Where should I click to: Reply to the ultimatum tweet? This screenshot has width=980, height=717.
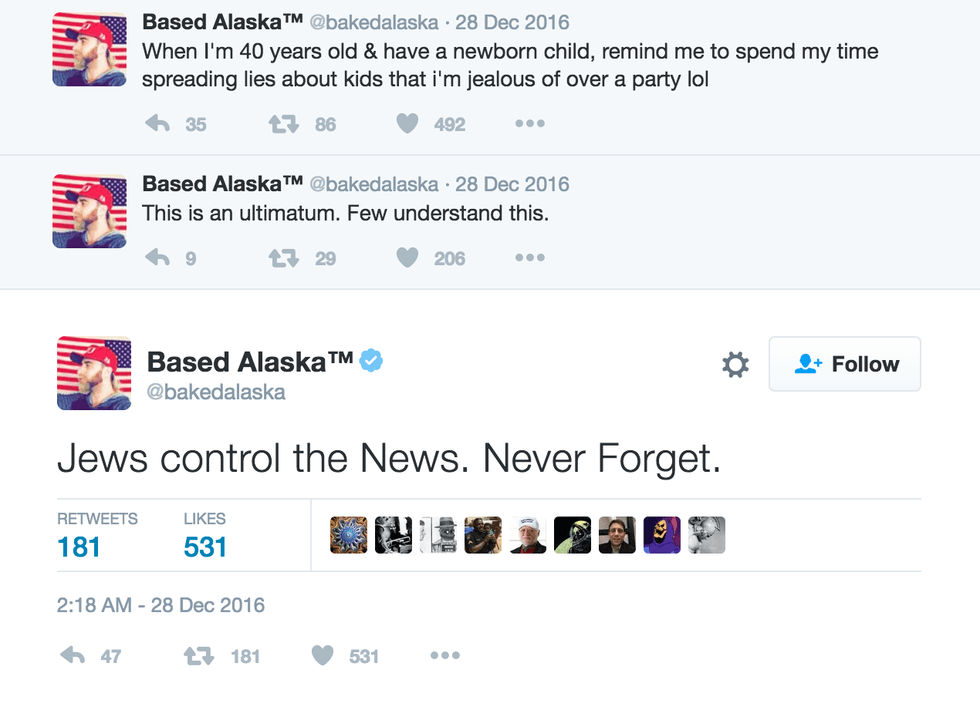click(x=158, y=258)
